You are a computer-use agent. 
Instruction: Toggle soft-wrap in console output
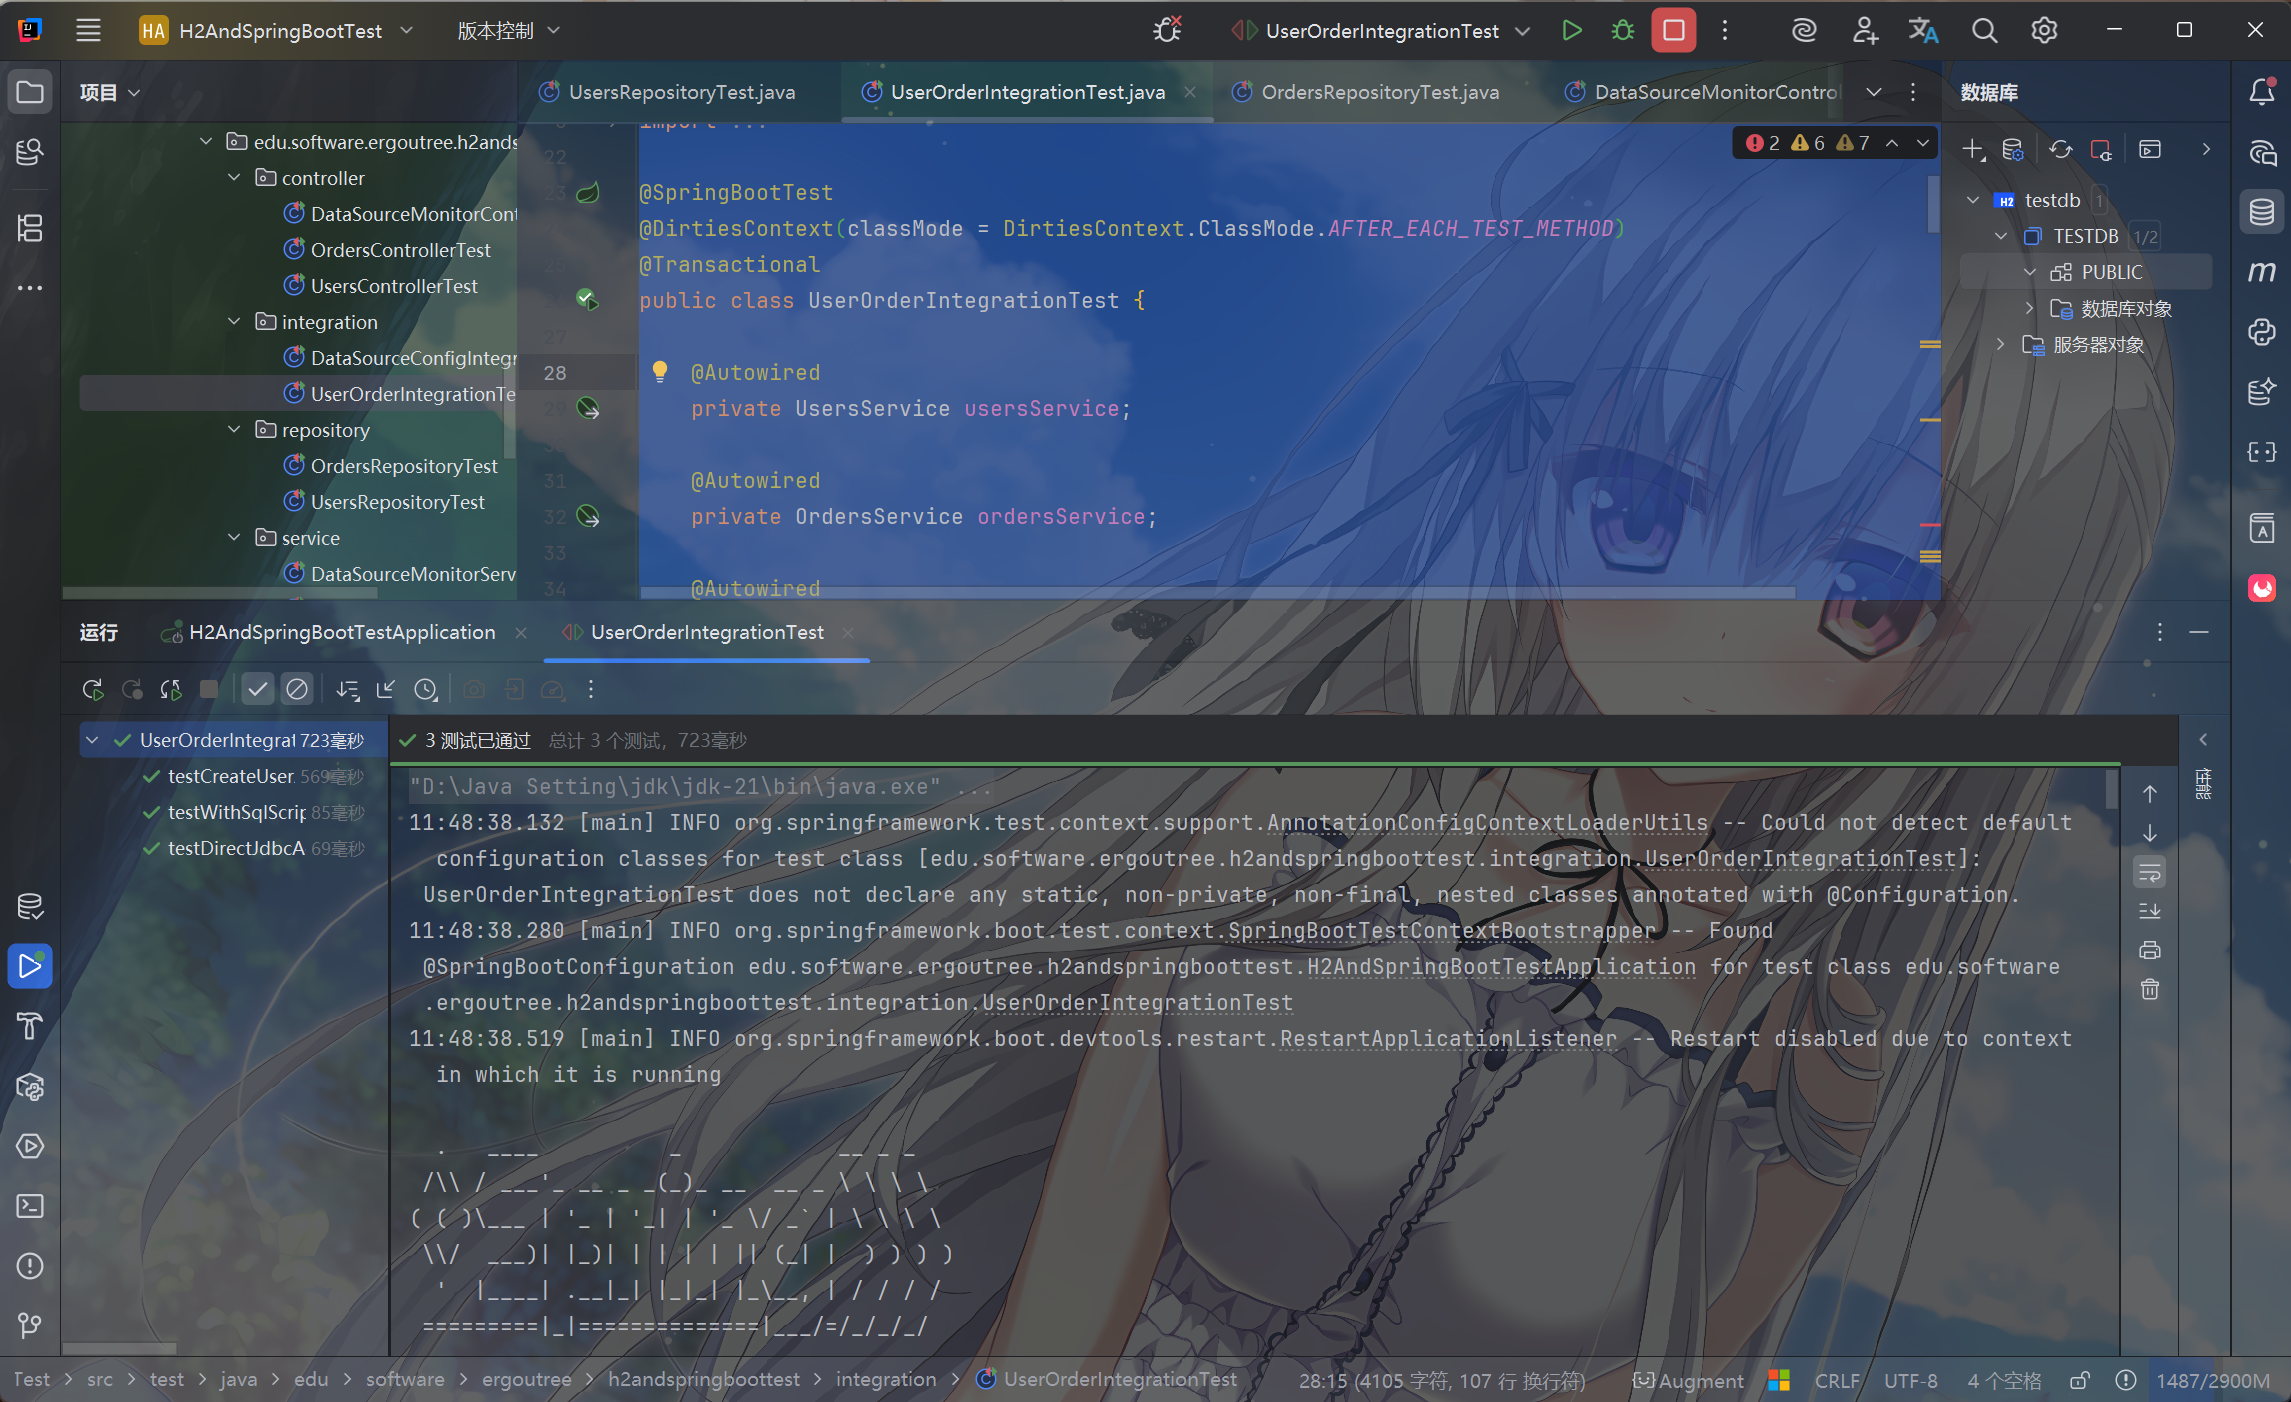[2150, 873]
